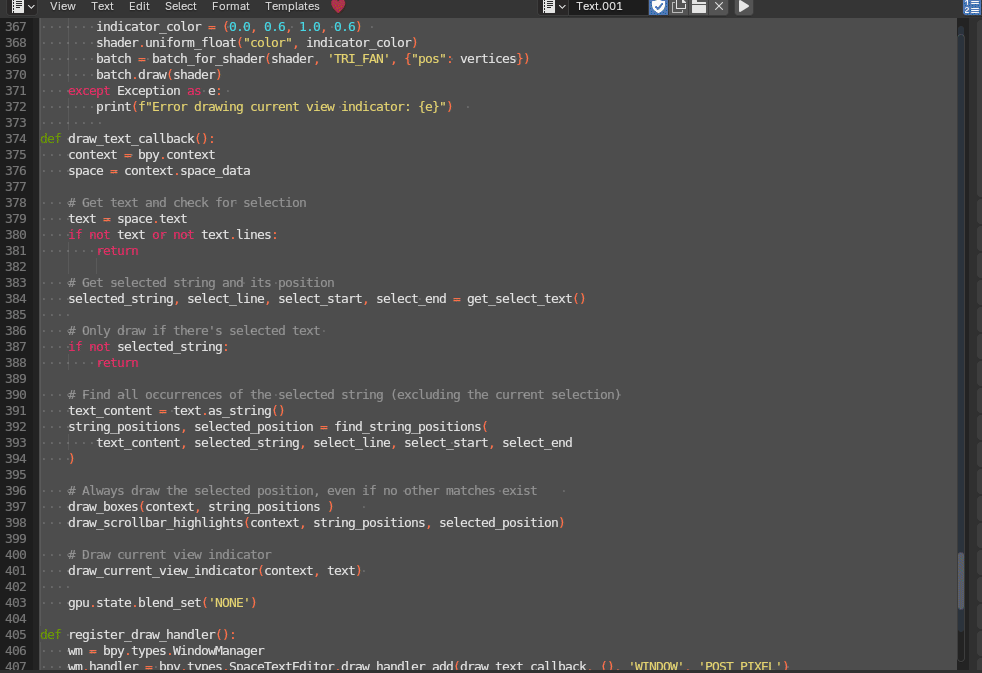Click find_string_positions( on line 392
The width and height of the screenshot is (982, 673).
pos(411,426)
